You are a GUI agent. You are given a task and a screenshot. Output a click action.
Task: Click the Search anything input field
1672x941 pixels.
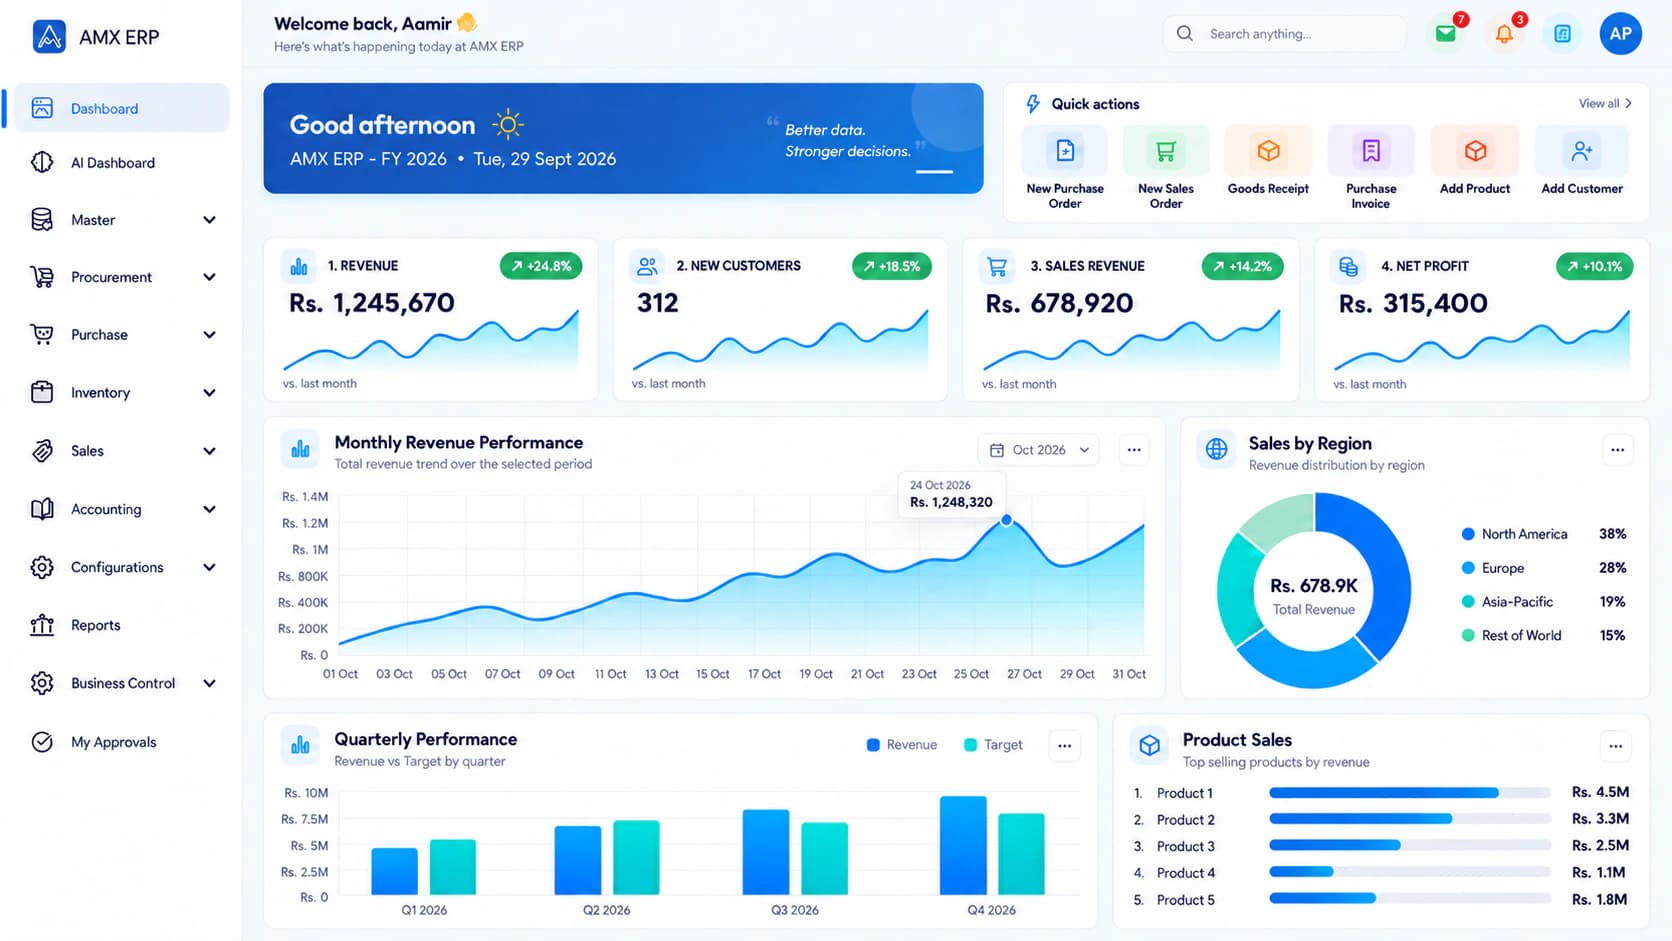(1285, 33)
